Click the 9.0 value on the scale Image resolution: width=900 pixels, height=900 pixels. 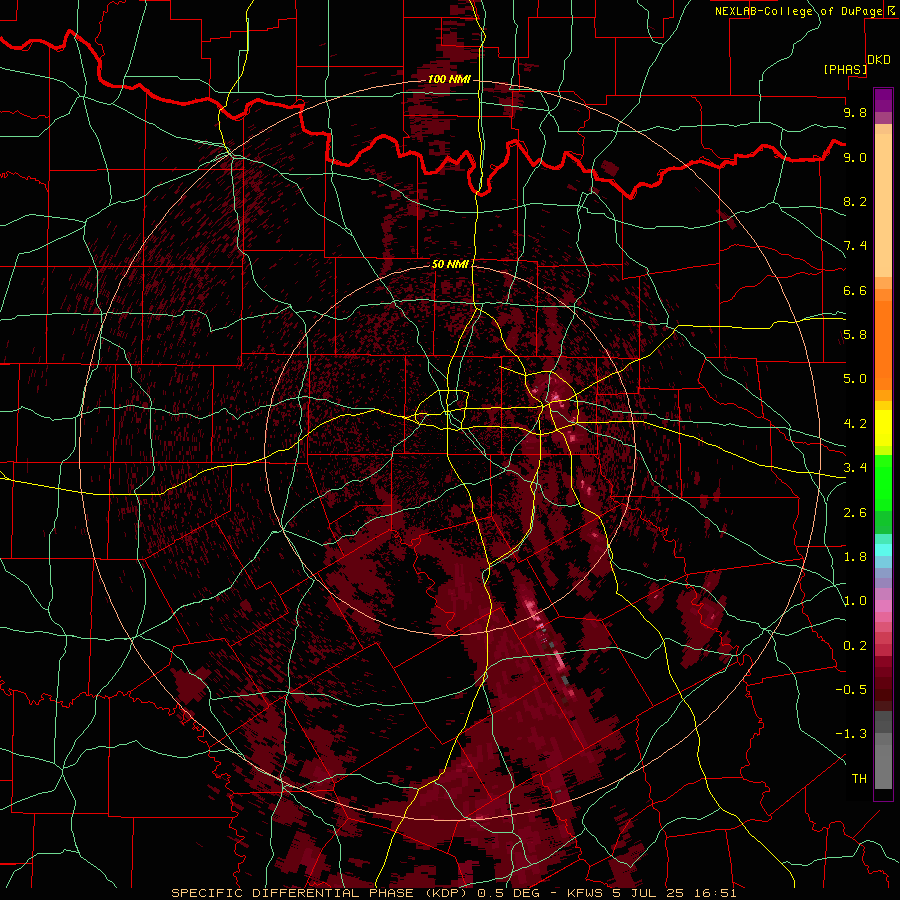click(855, 157)
